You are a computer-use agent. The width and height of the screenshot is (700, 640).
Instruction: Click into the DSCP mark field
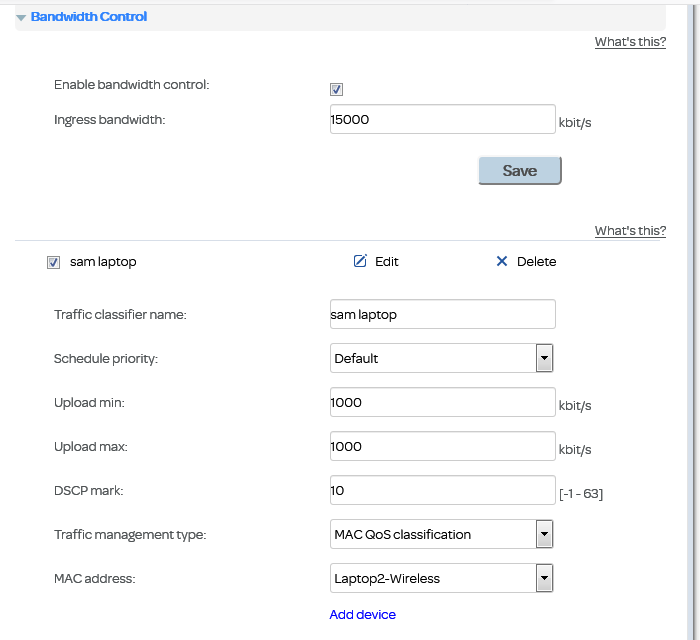click(x=442, y=490)
